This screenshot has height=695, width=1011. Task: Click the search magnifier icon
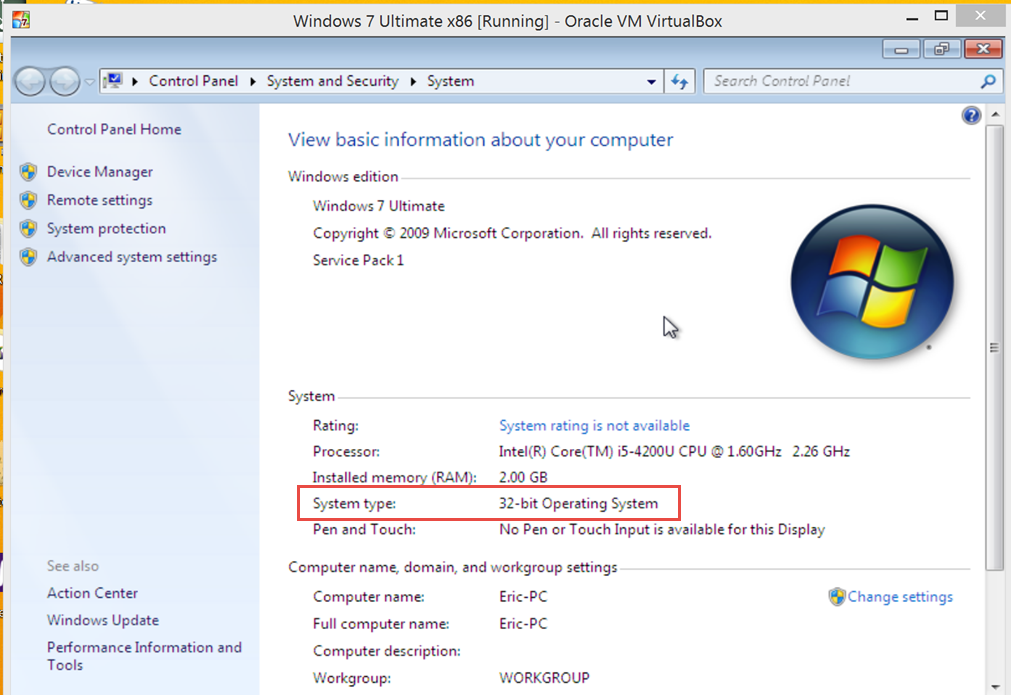[x=988, y=81]
